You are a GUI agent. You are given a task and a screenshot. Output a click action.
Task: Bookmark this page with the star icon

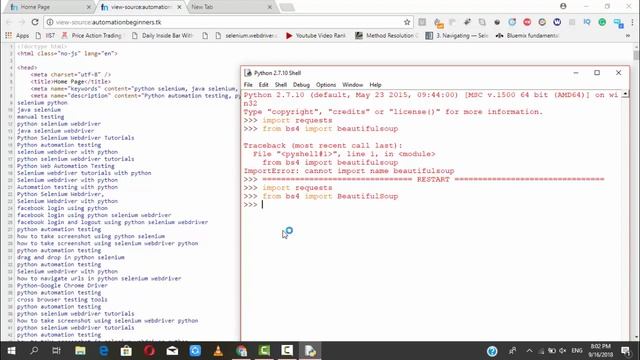pyautogui.click(x=407, y=22)
